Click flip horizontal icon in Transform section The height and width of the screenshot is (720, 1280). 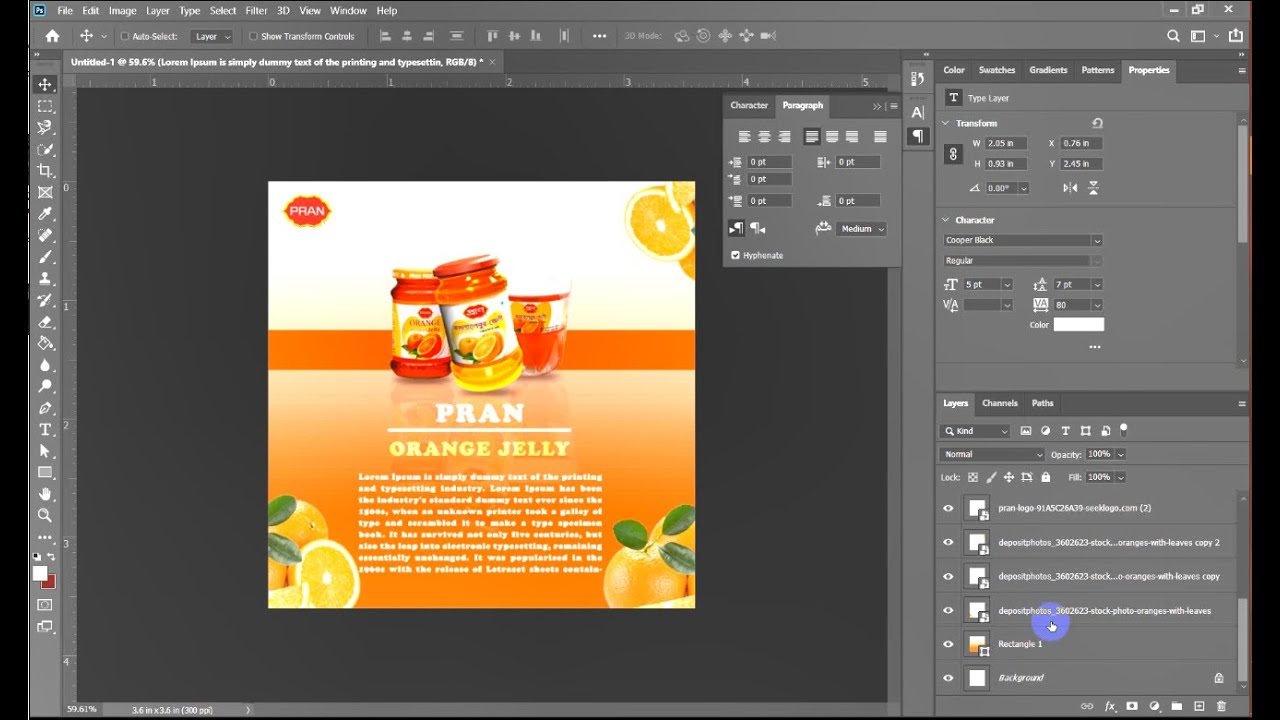click(x=1070, y=188)
